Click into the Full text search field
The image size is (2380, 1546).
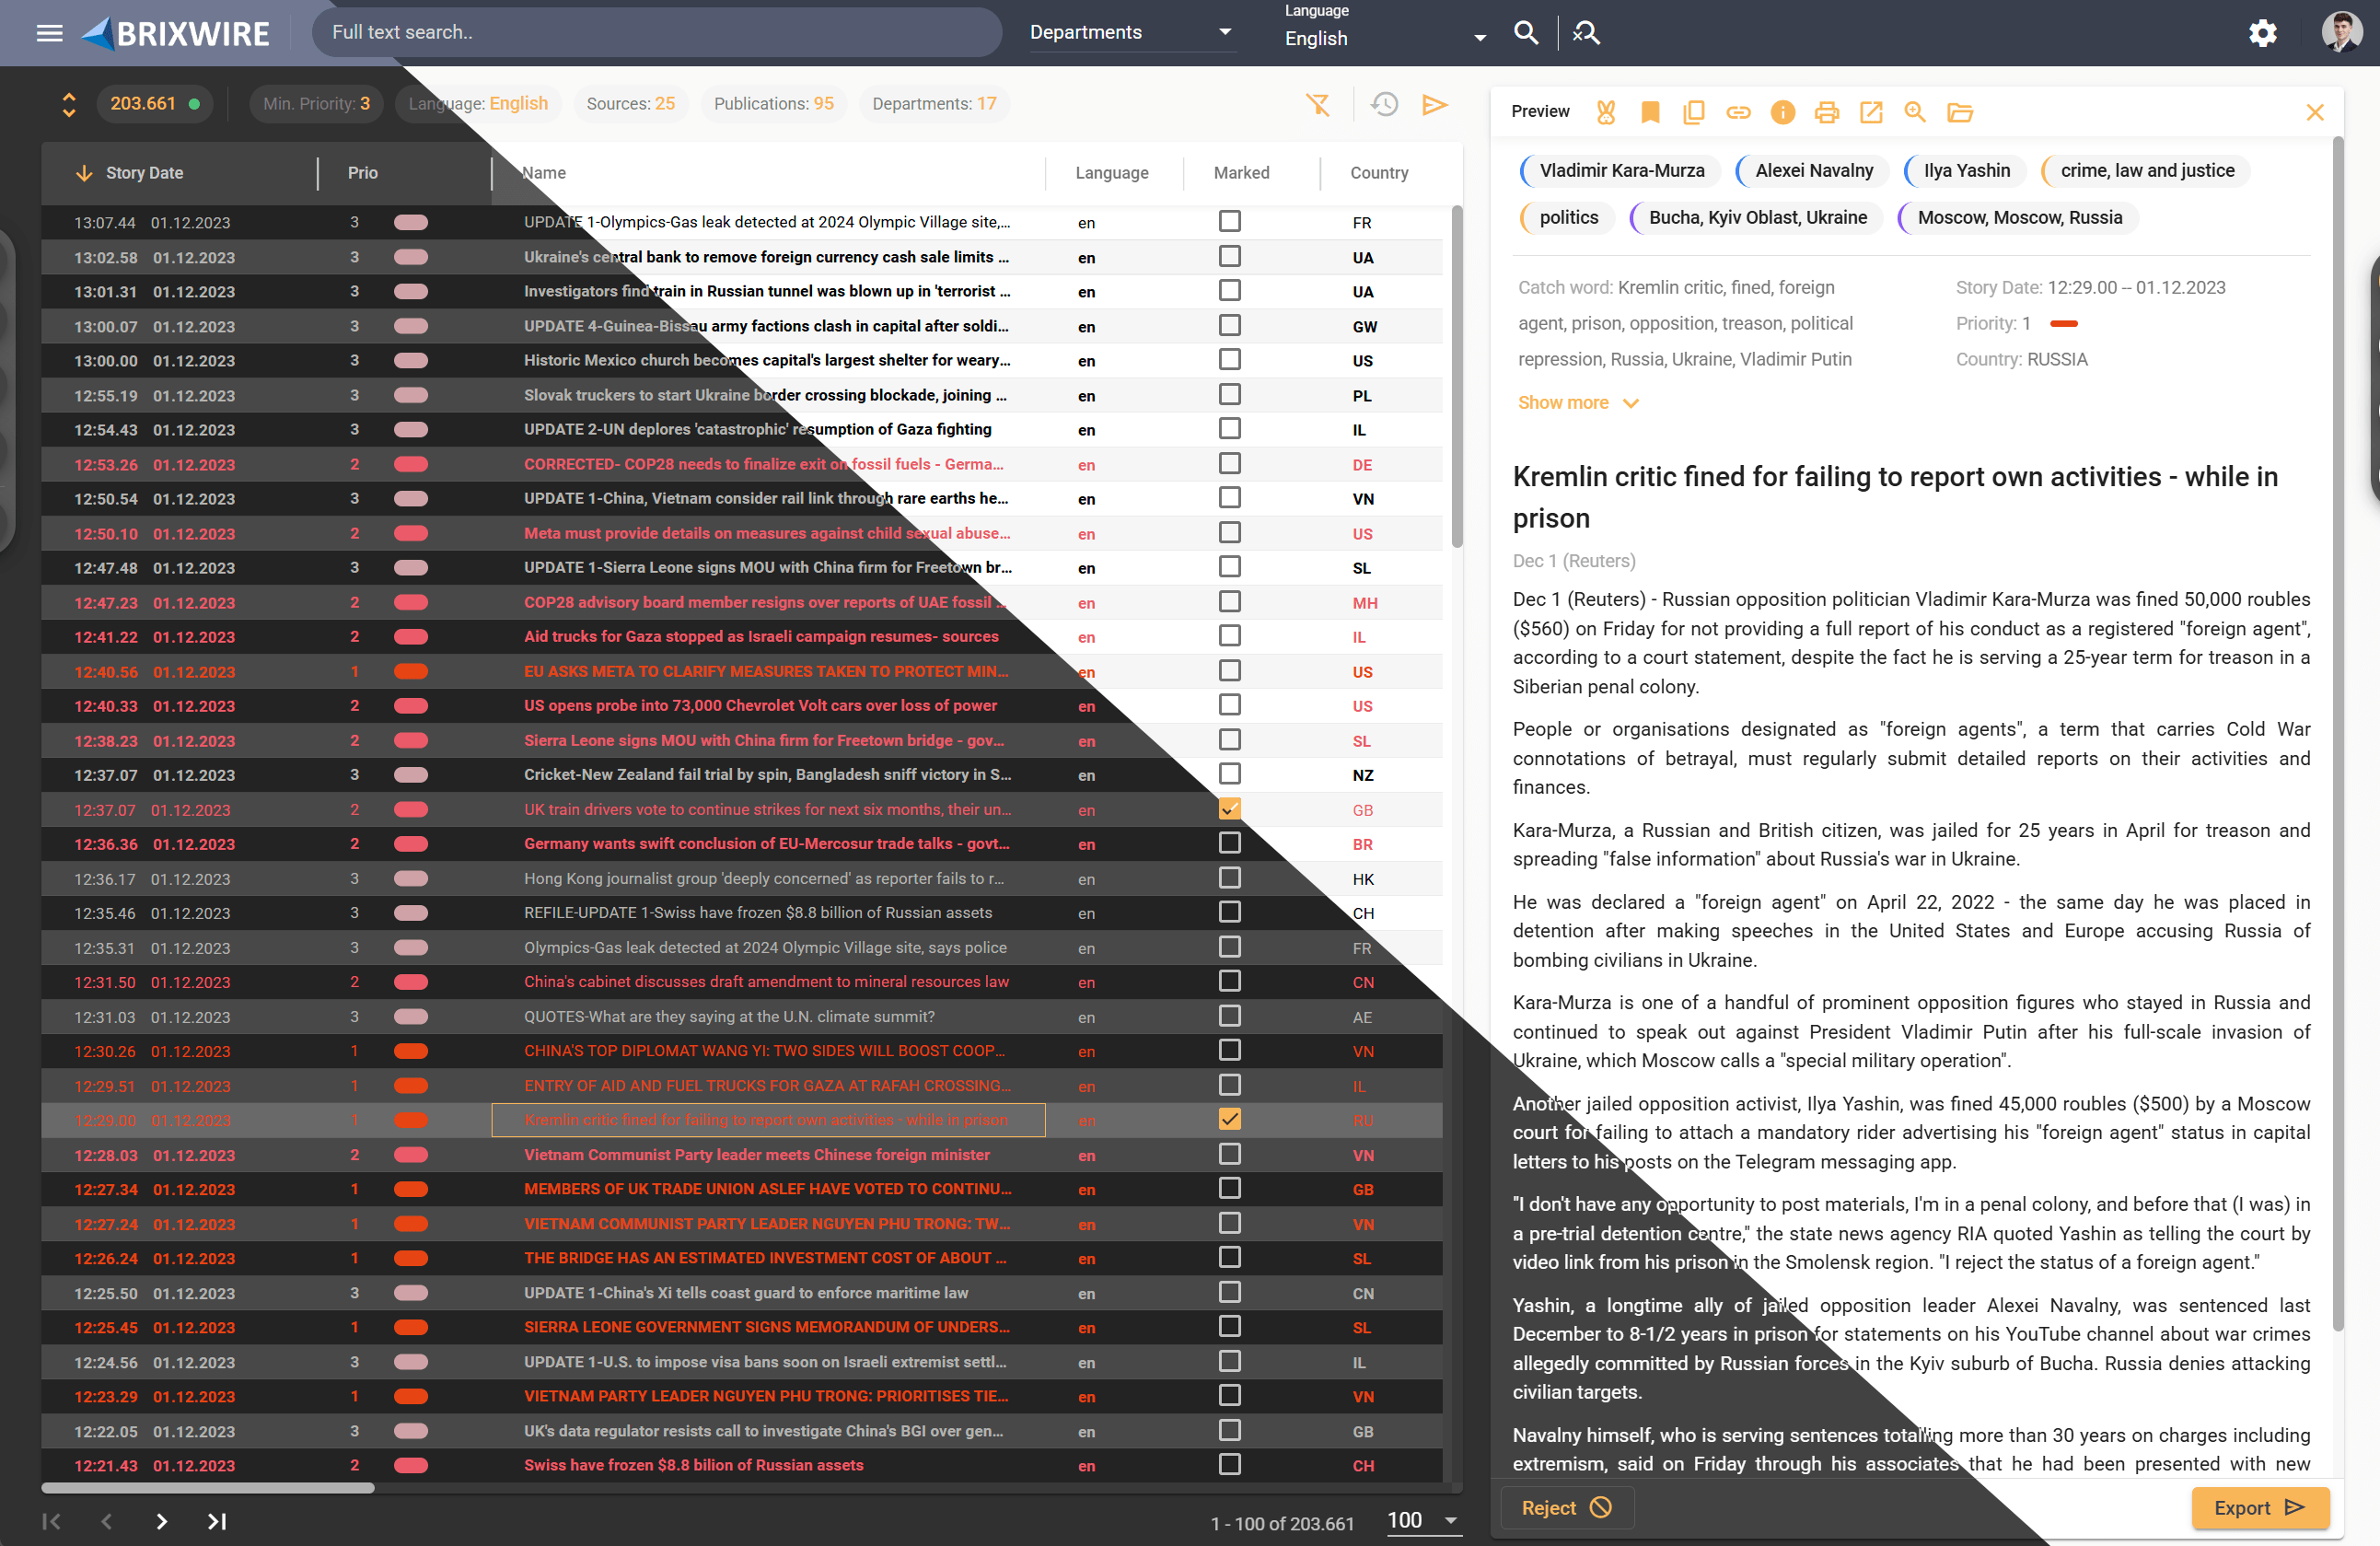pos(655,32)
